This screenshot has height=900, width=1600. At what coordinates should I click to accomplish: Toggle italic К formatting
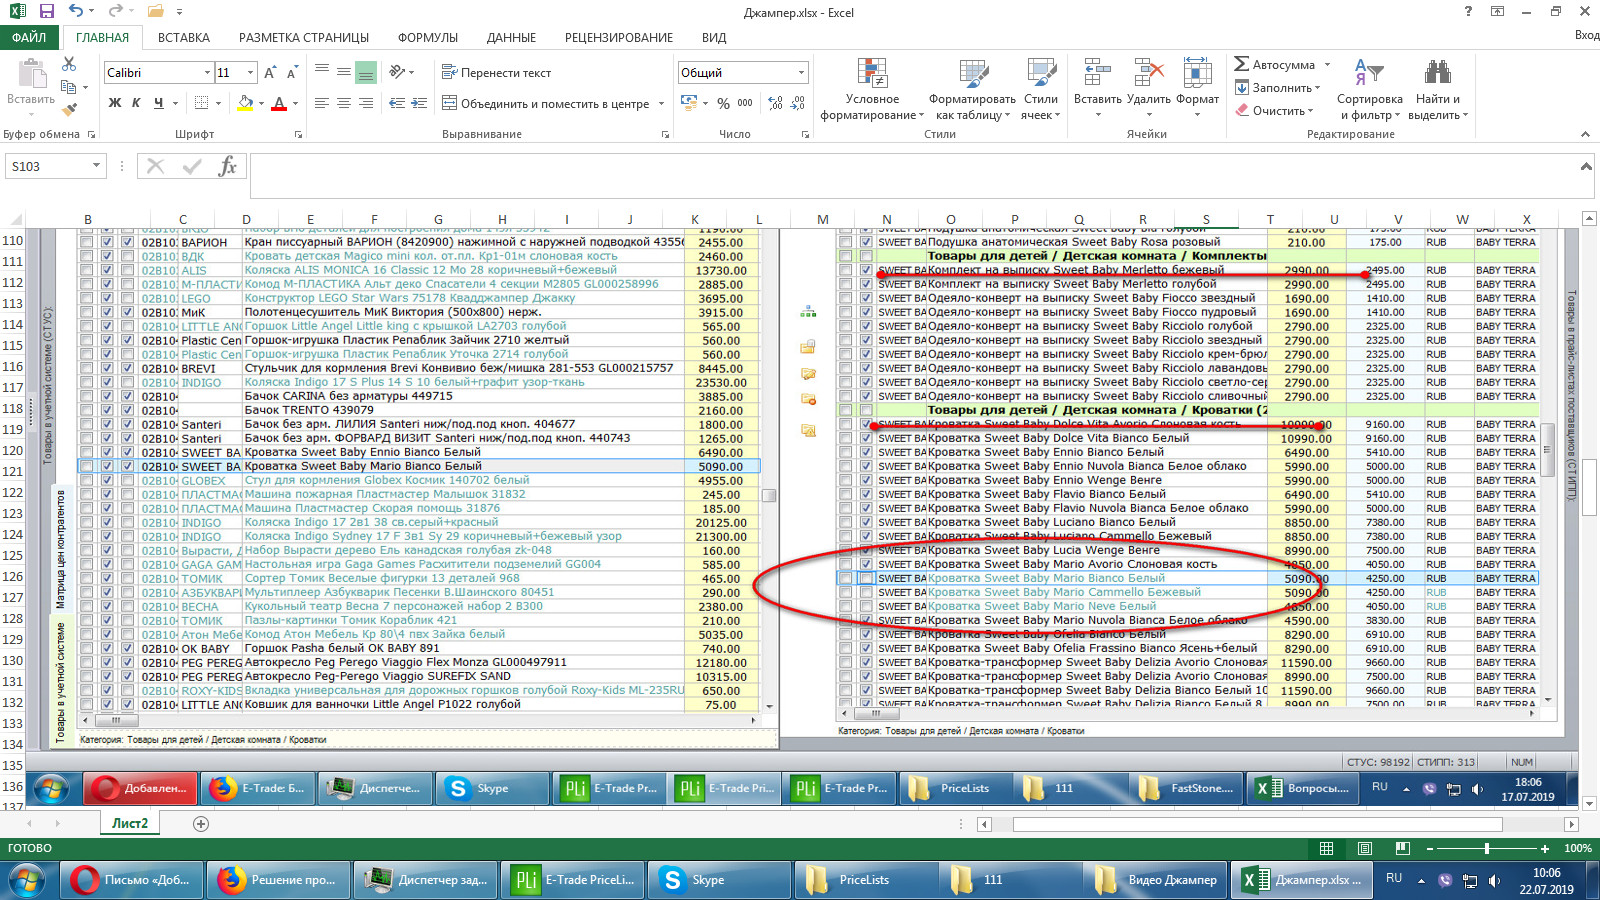coord(136,103)
